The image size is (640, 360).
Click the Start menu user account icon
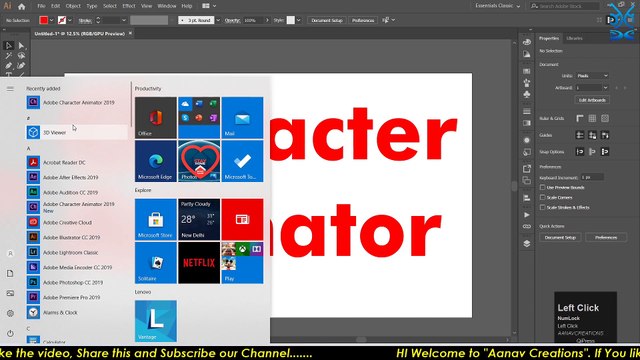(x=10, y=253)
